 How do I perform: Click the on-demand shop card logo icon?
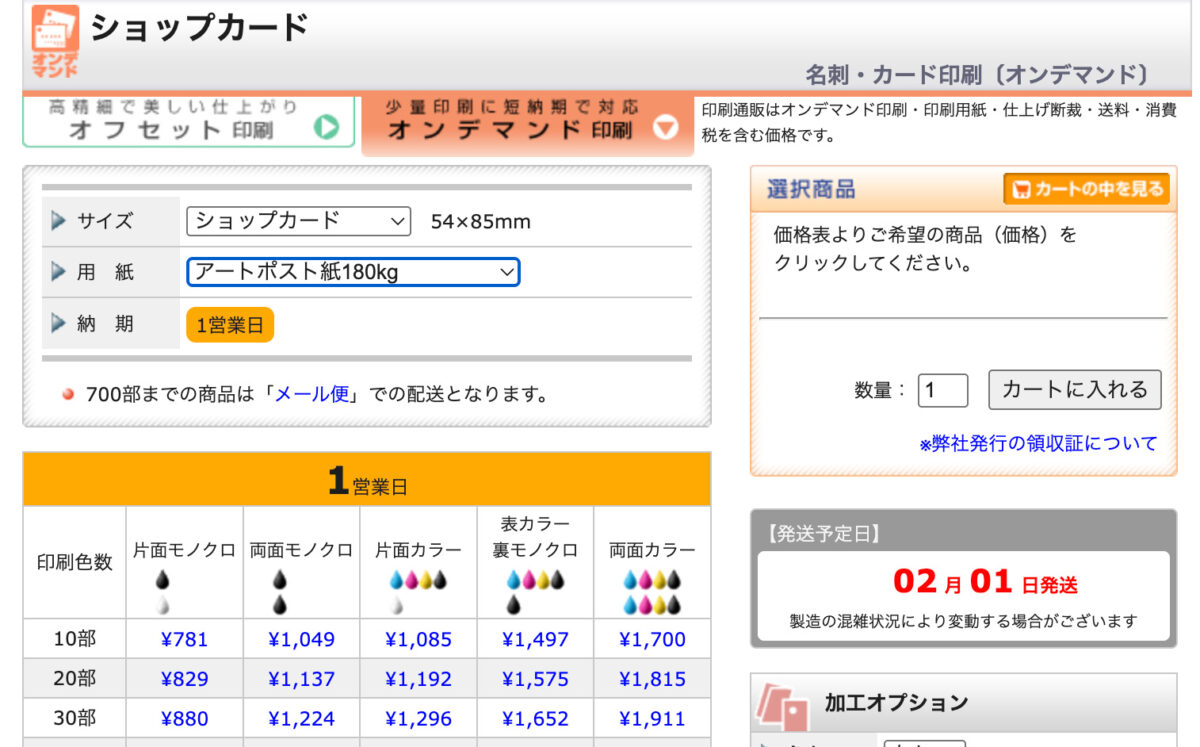coord(55,40)
